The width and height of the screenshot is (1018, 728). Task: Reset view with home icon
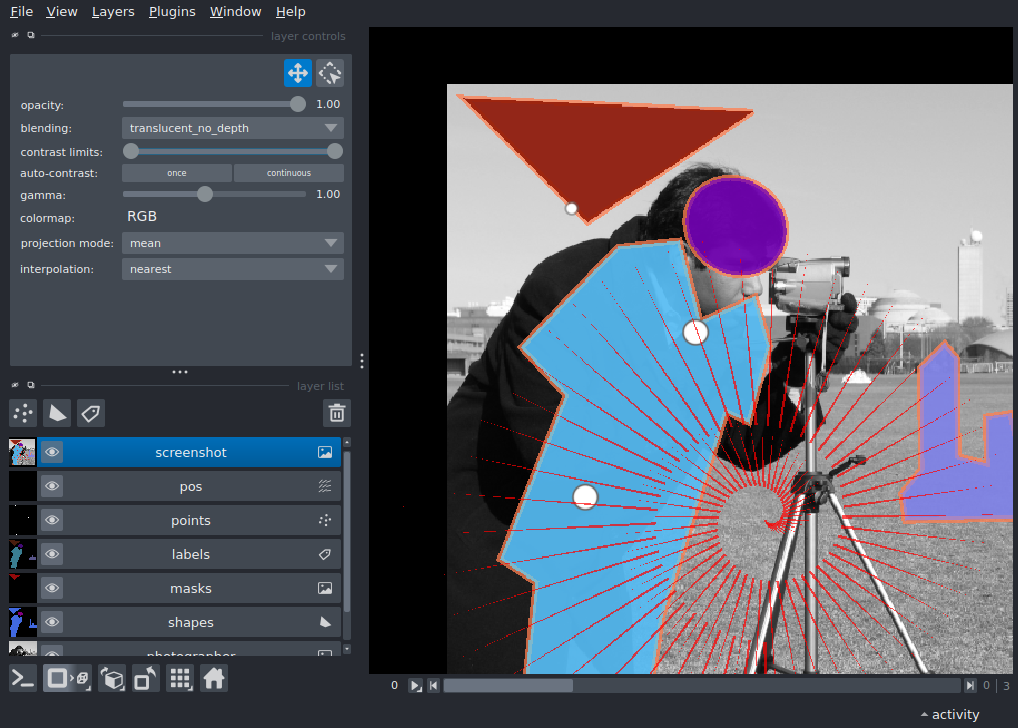[x=213, y=678]
